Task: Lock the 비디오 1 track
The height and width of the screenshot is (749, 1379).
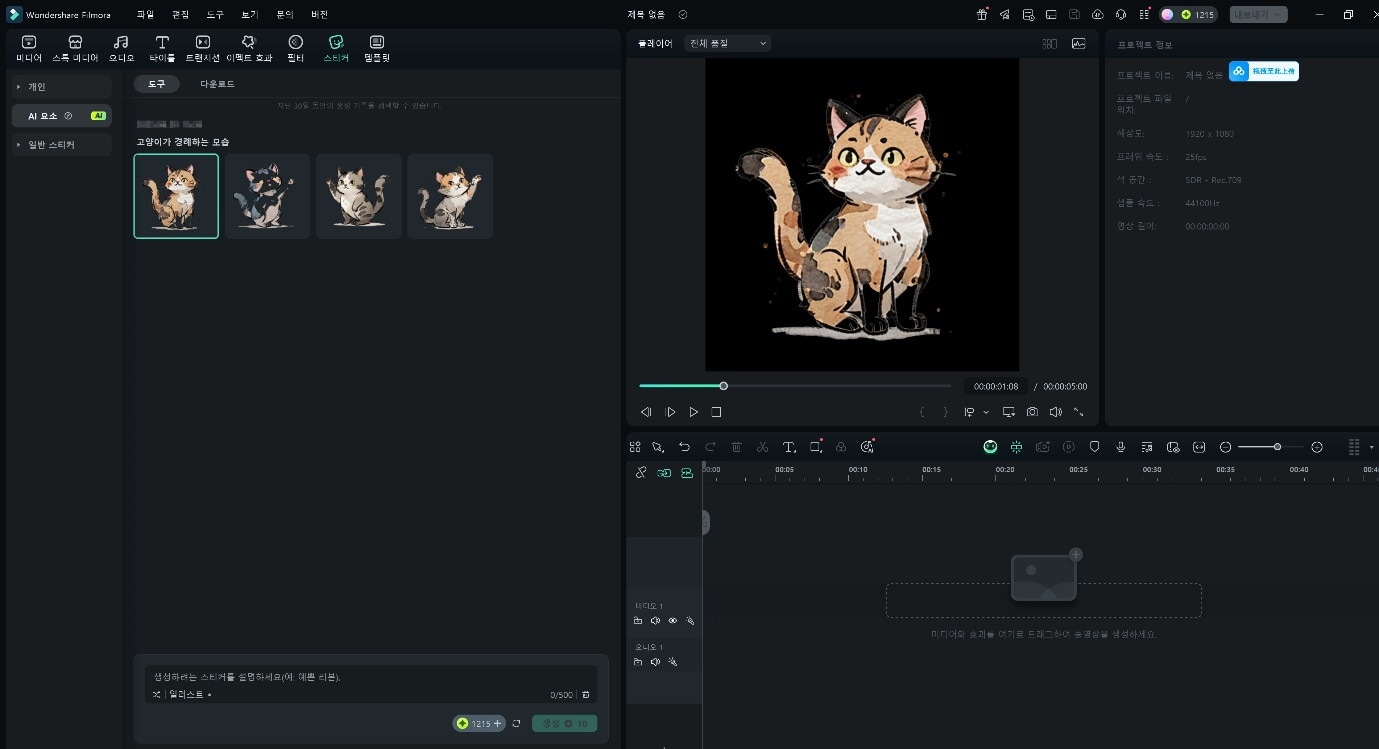Action: [x=638, y=621]
